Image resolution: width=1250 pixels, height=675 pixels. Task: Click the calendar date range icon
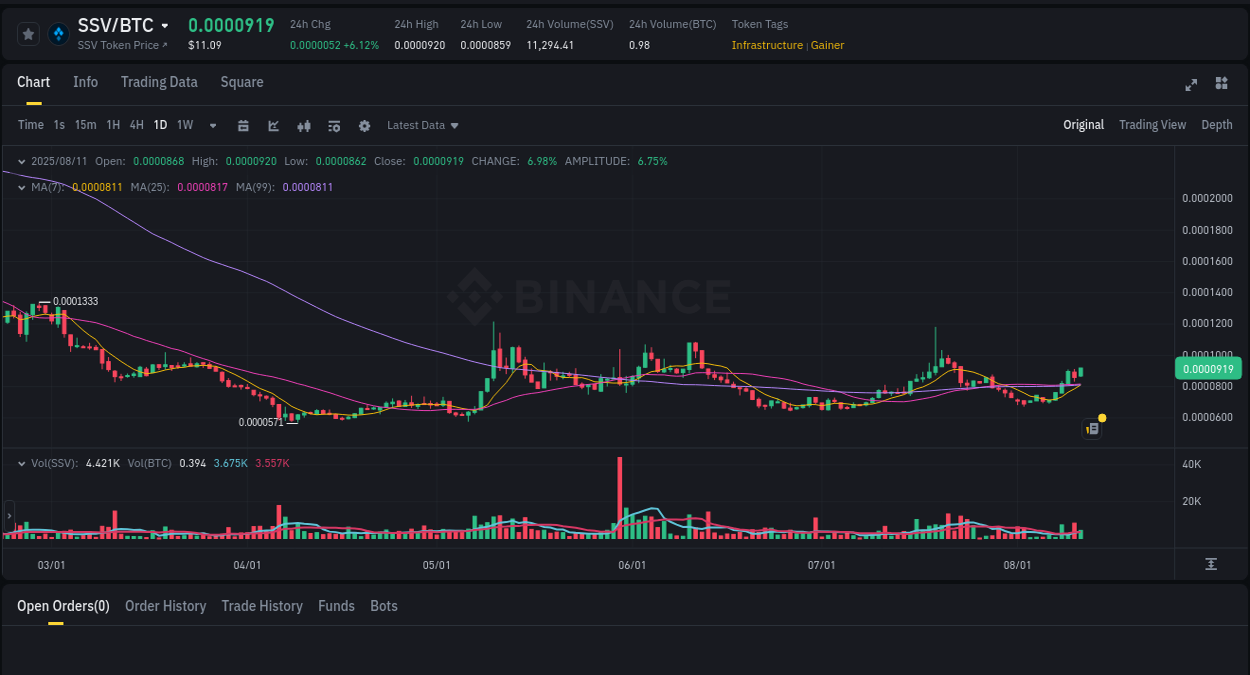click(x=243, y=125)
